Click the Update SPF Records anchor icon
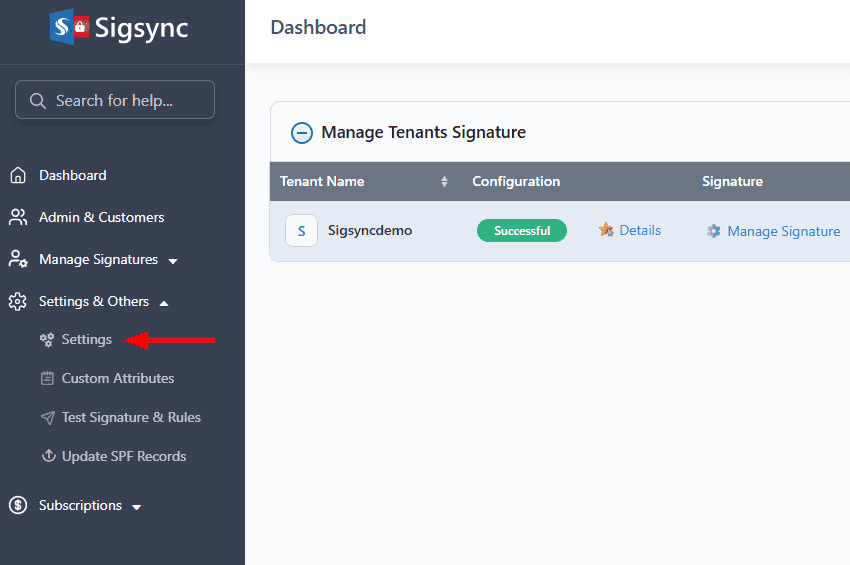Screen dimensions: 850x565 (47, 457)
